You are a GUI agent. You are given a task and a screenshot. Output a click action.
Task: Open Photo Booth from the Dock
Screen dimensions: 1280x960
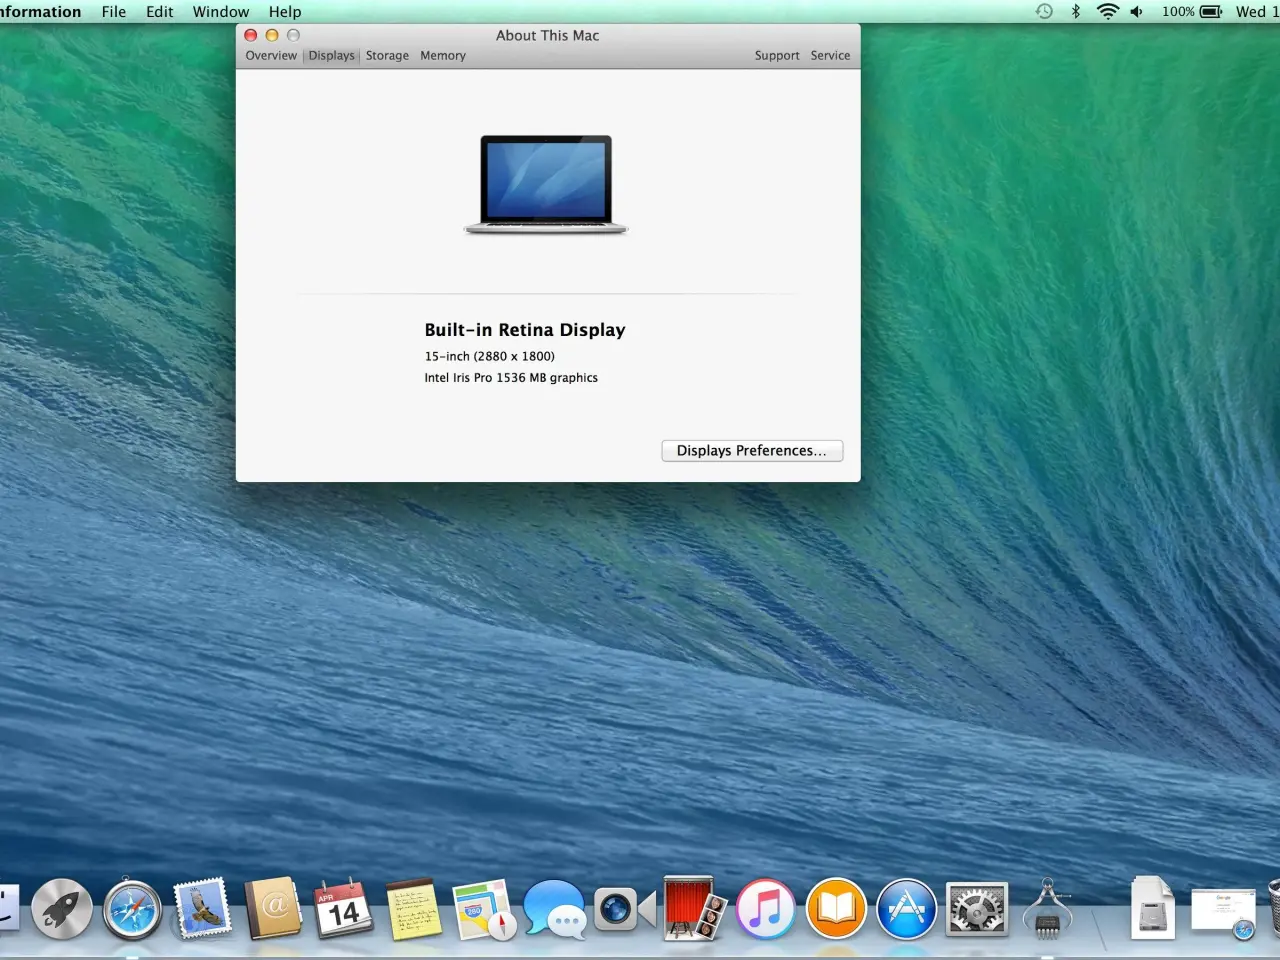coord(695,909)
